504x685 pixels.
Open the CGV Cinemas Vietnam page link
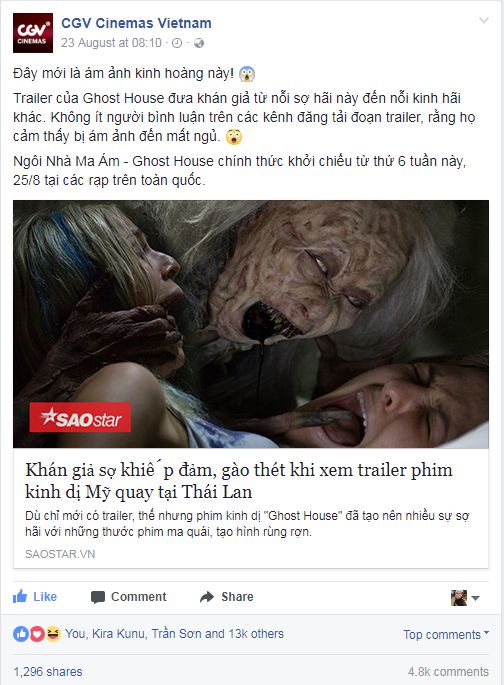pyautogui.click(x=136, y=23)
